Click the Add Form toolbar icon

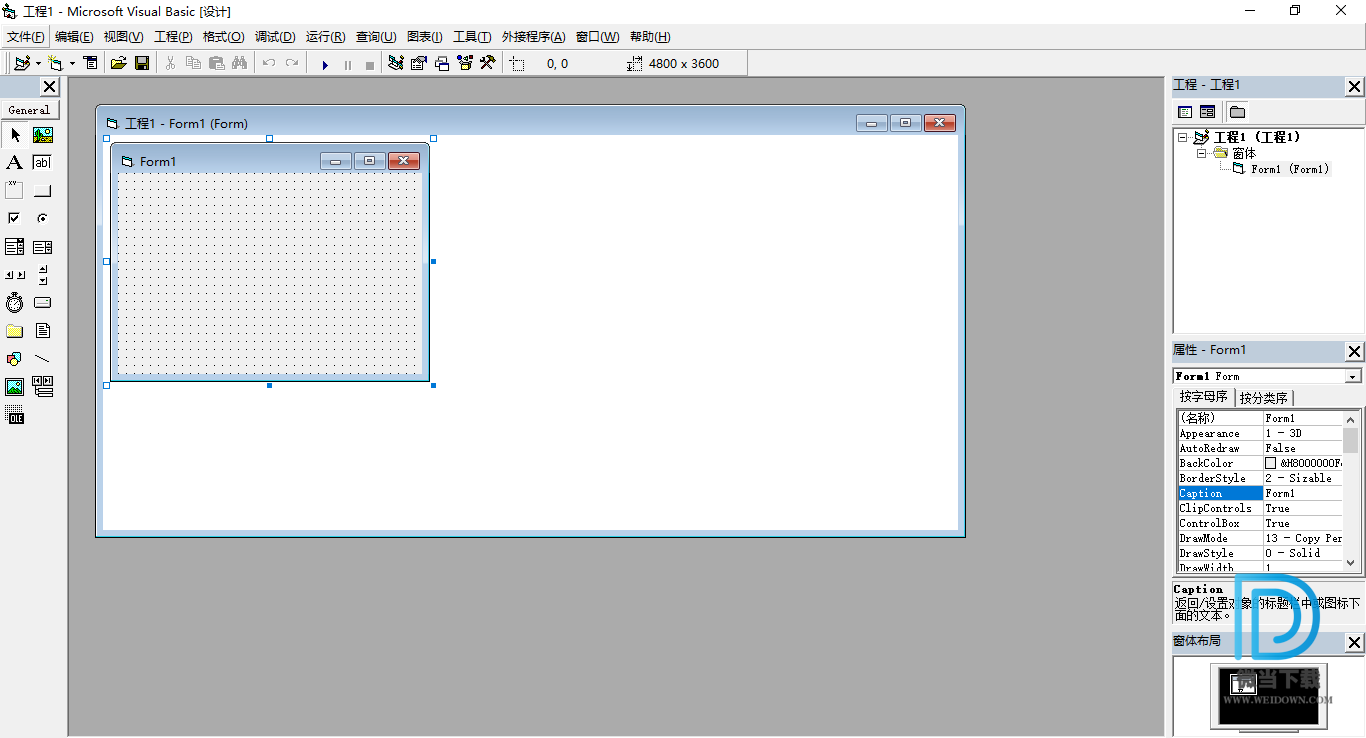pos(56,63)
